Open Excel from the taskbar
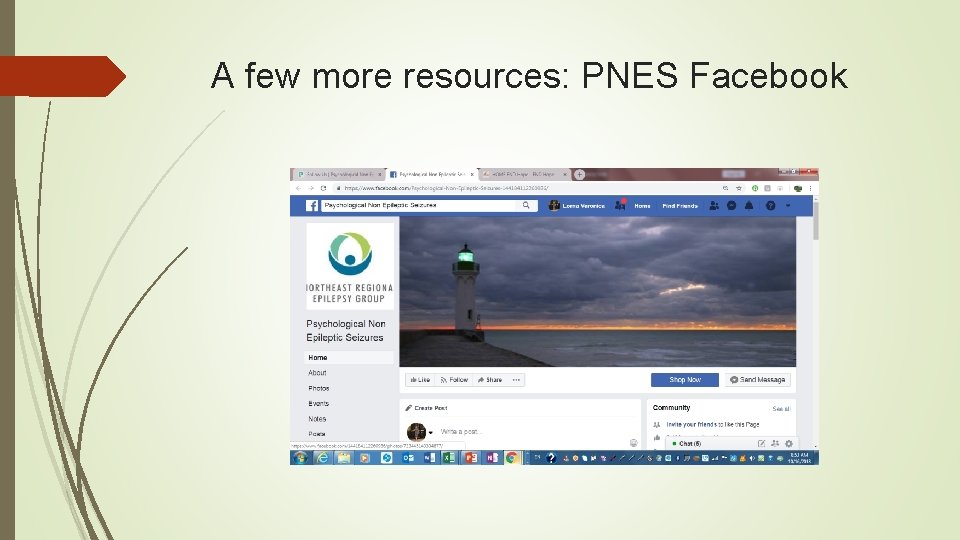The image size is (960, 540). pos(449,457)
